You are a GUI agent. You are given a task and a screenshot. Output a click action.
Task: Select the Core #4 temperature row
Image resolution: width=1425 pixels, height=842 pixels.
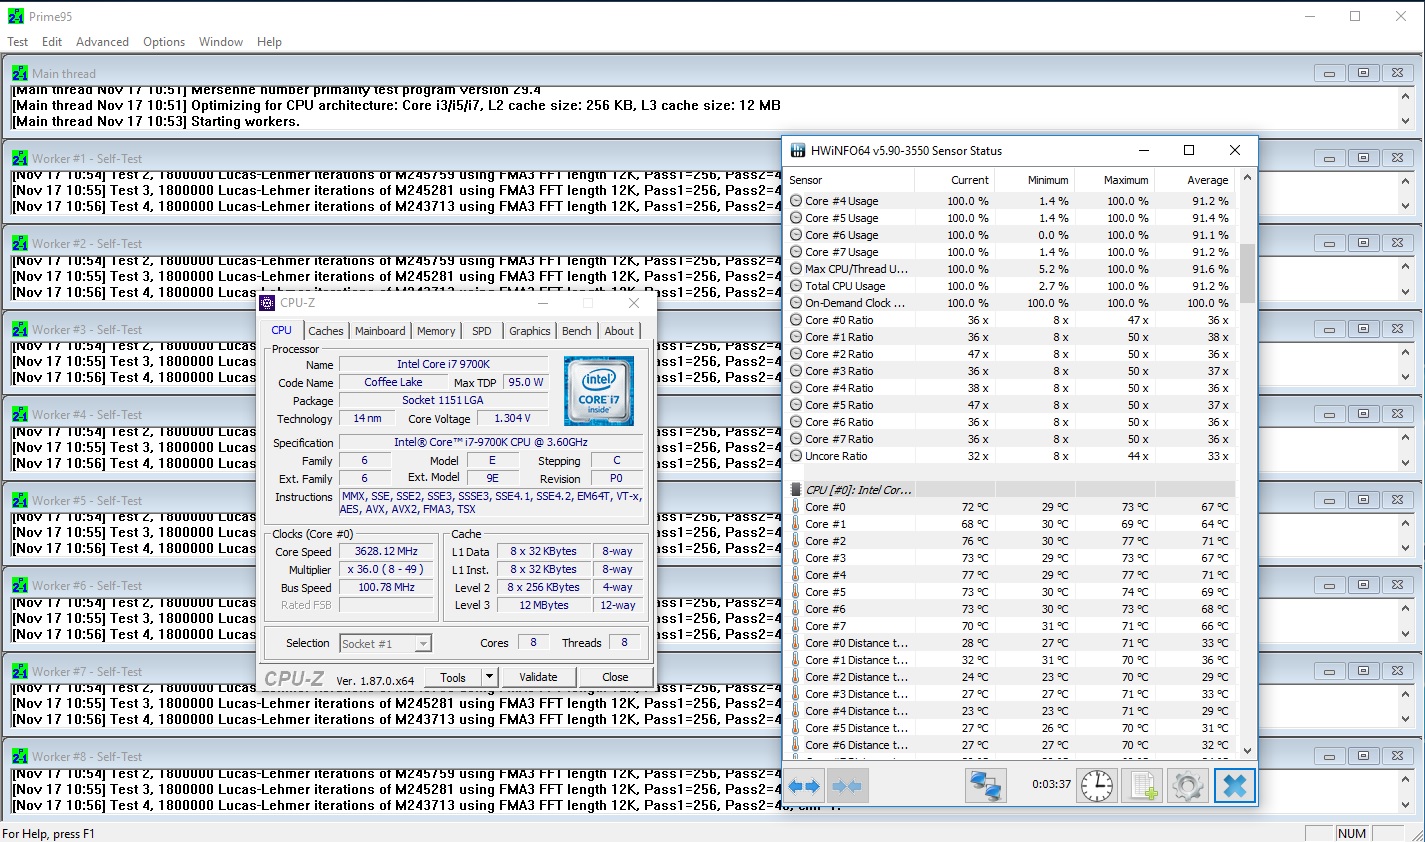pyautogui.click(x=1010, y=575)
